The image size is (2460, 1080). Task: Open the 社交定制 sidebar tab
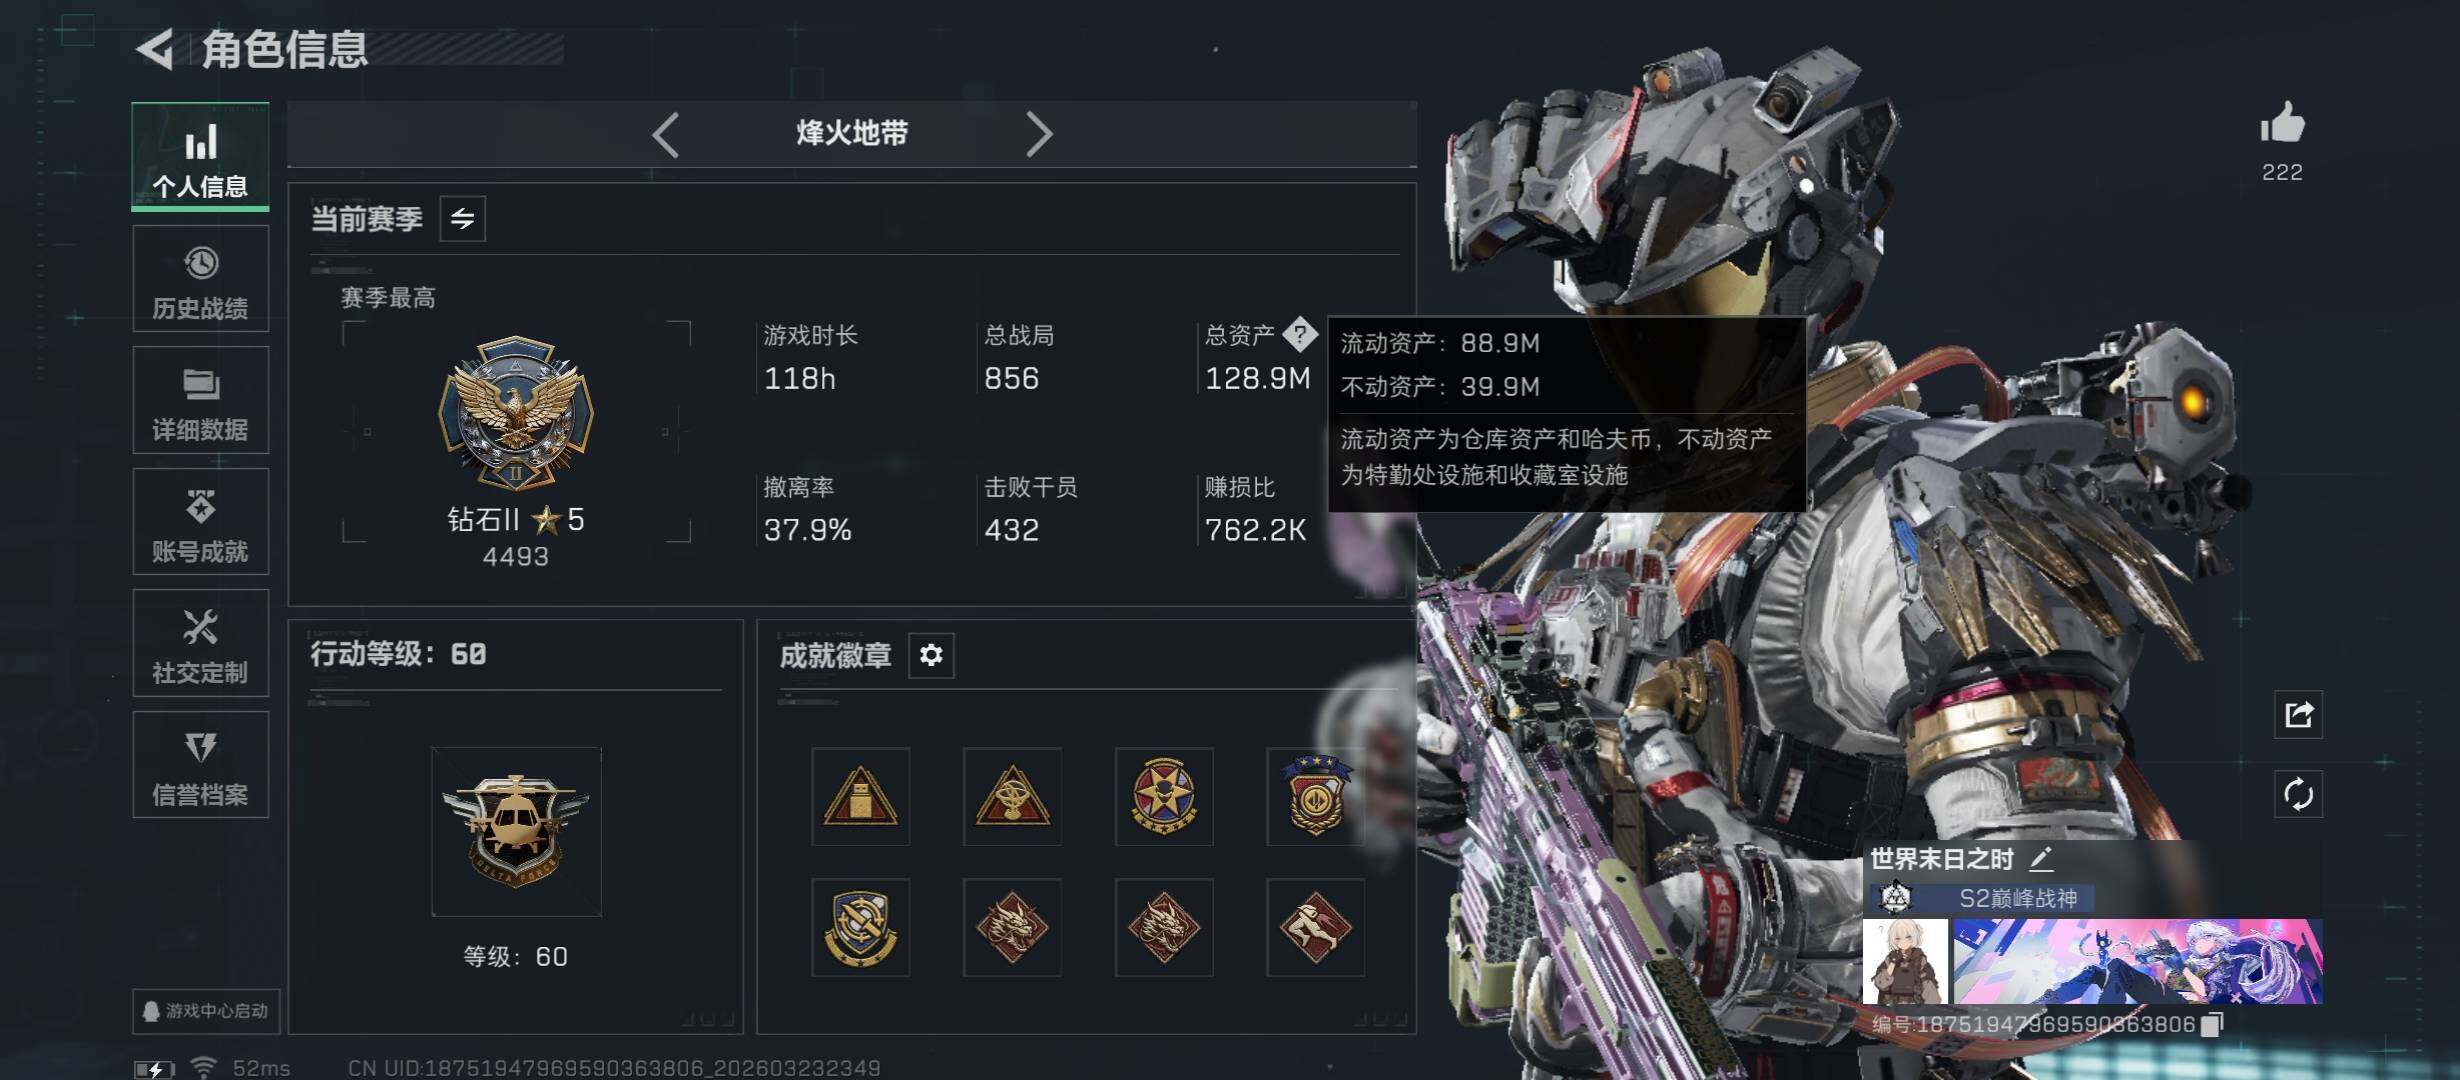coord(201,643)
